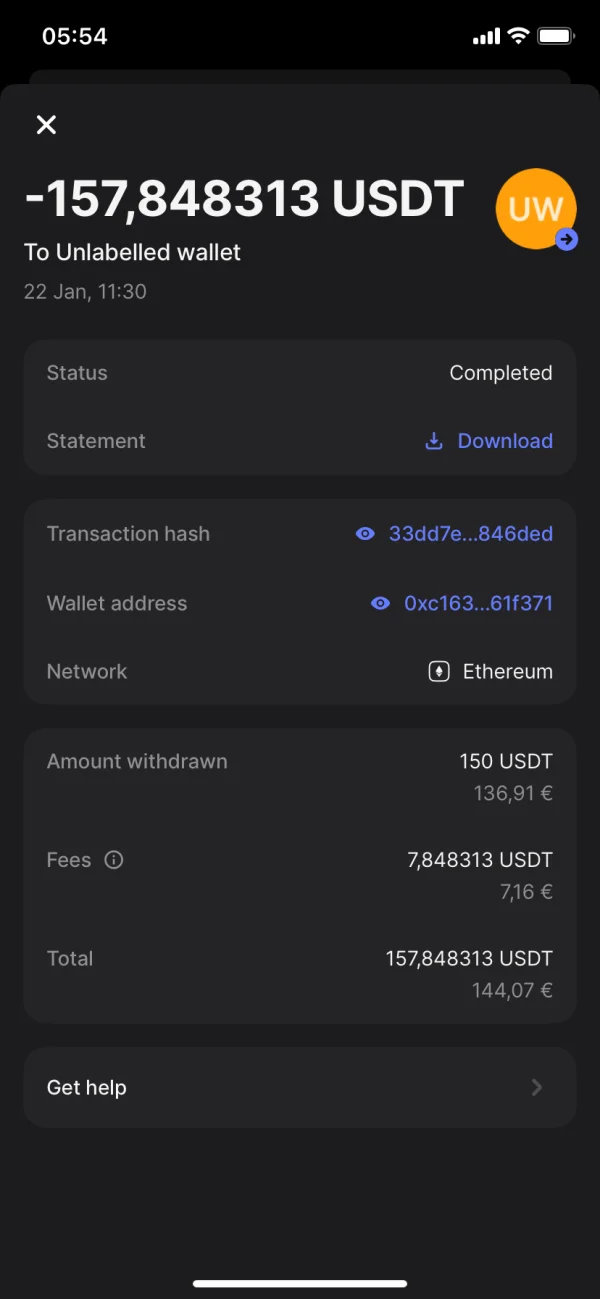600x1299 pixels.
Task: Tap the blue arrow badge on avatar
Action: [x=567, y=239]
